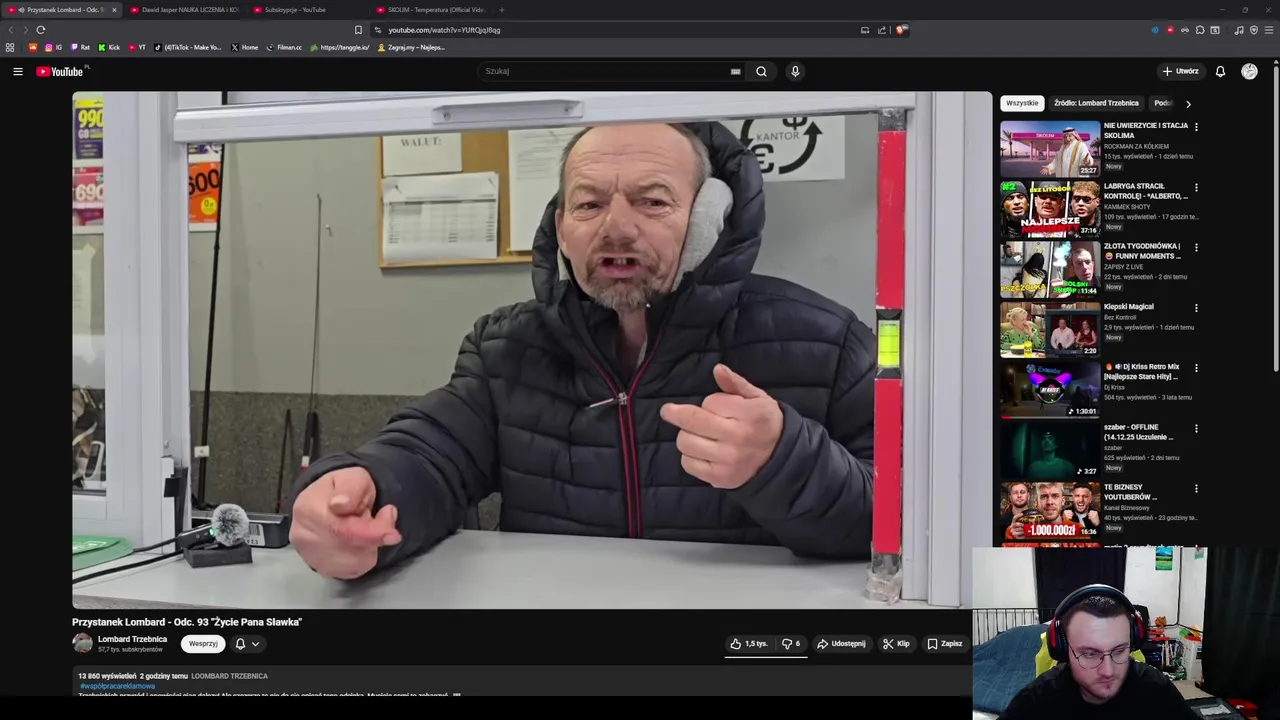Open Kiepski Magical video title

click(1128, 307)
